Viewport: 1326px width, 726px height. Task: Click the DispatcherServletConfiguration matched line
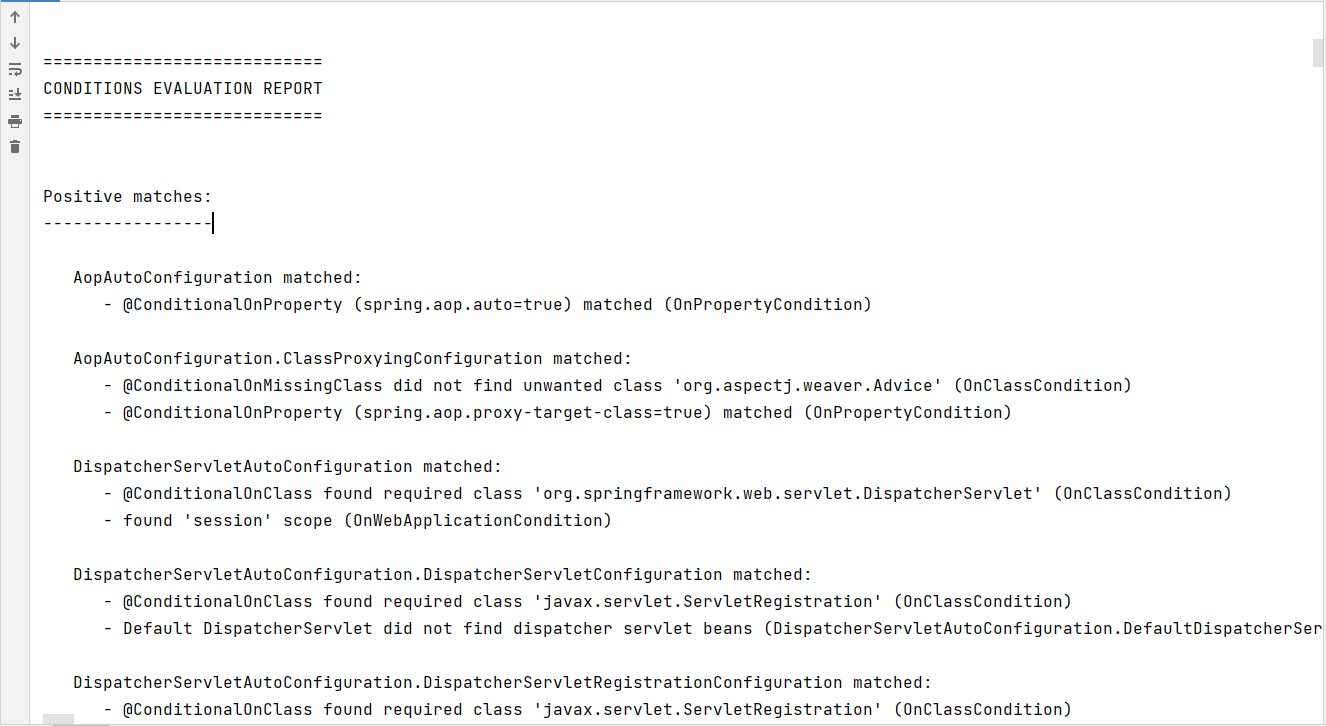click(443, 574)
